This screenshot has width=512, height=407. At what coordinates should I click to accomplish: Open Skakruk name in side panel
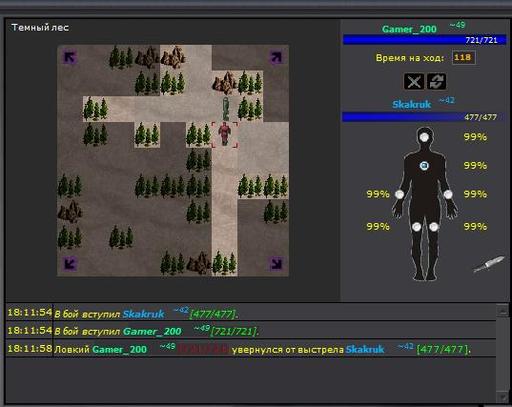(x=412, y=105)
